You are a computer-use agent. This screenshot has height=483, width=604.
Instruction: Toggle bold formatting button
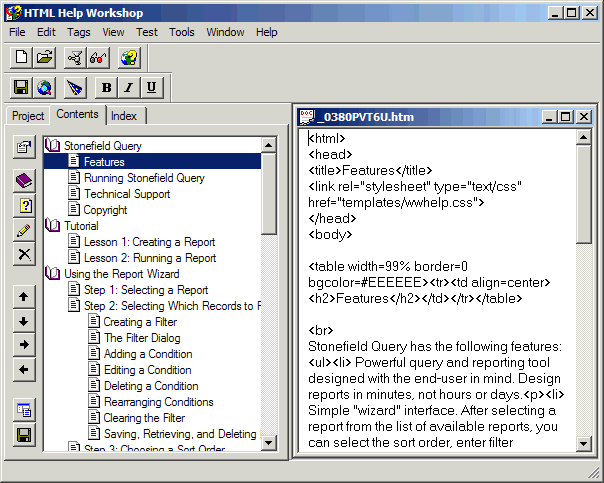[x=107, y=88]
